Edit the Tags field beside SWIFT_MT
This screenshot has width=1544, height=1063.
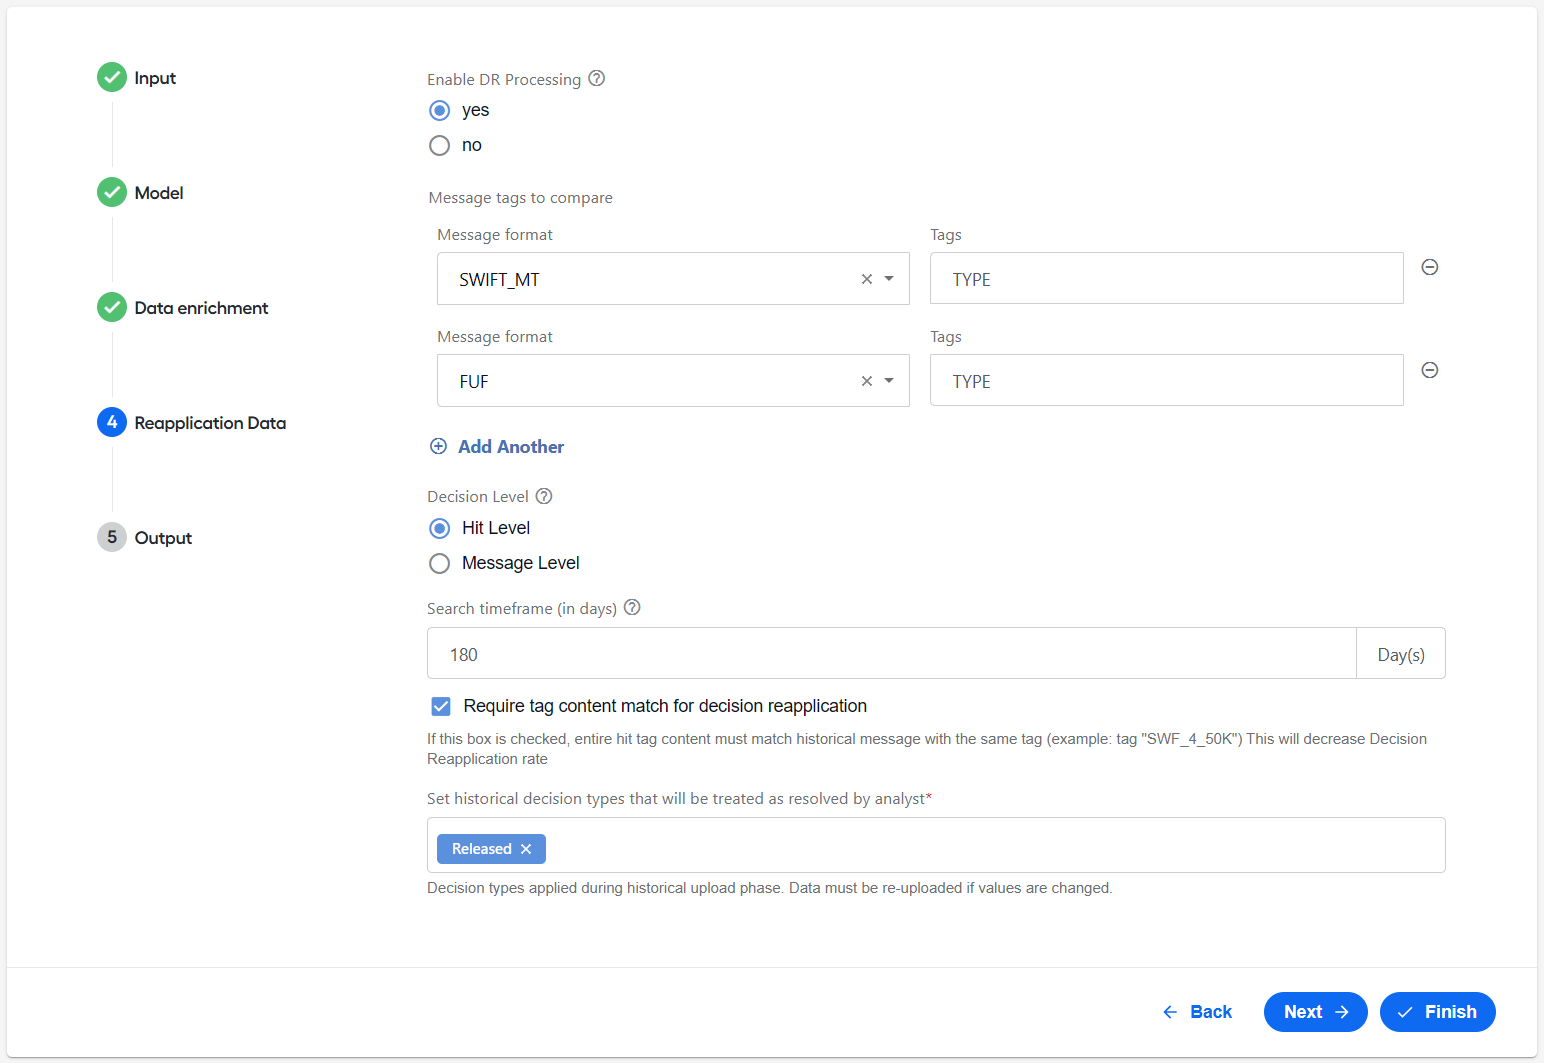[1167, 278]
